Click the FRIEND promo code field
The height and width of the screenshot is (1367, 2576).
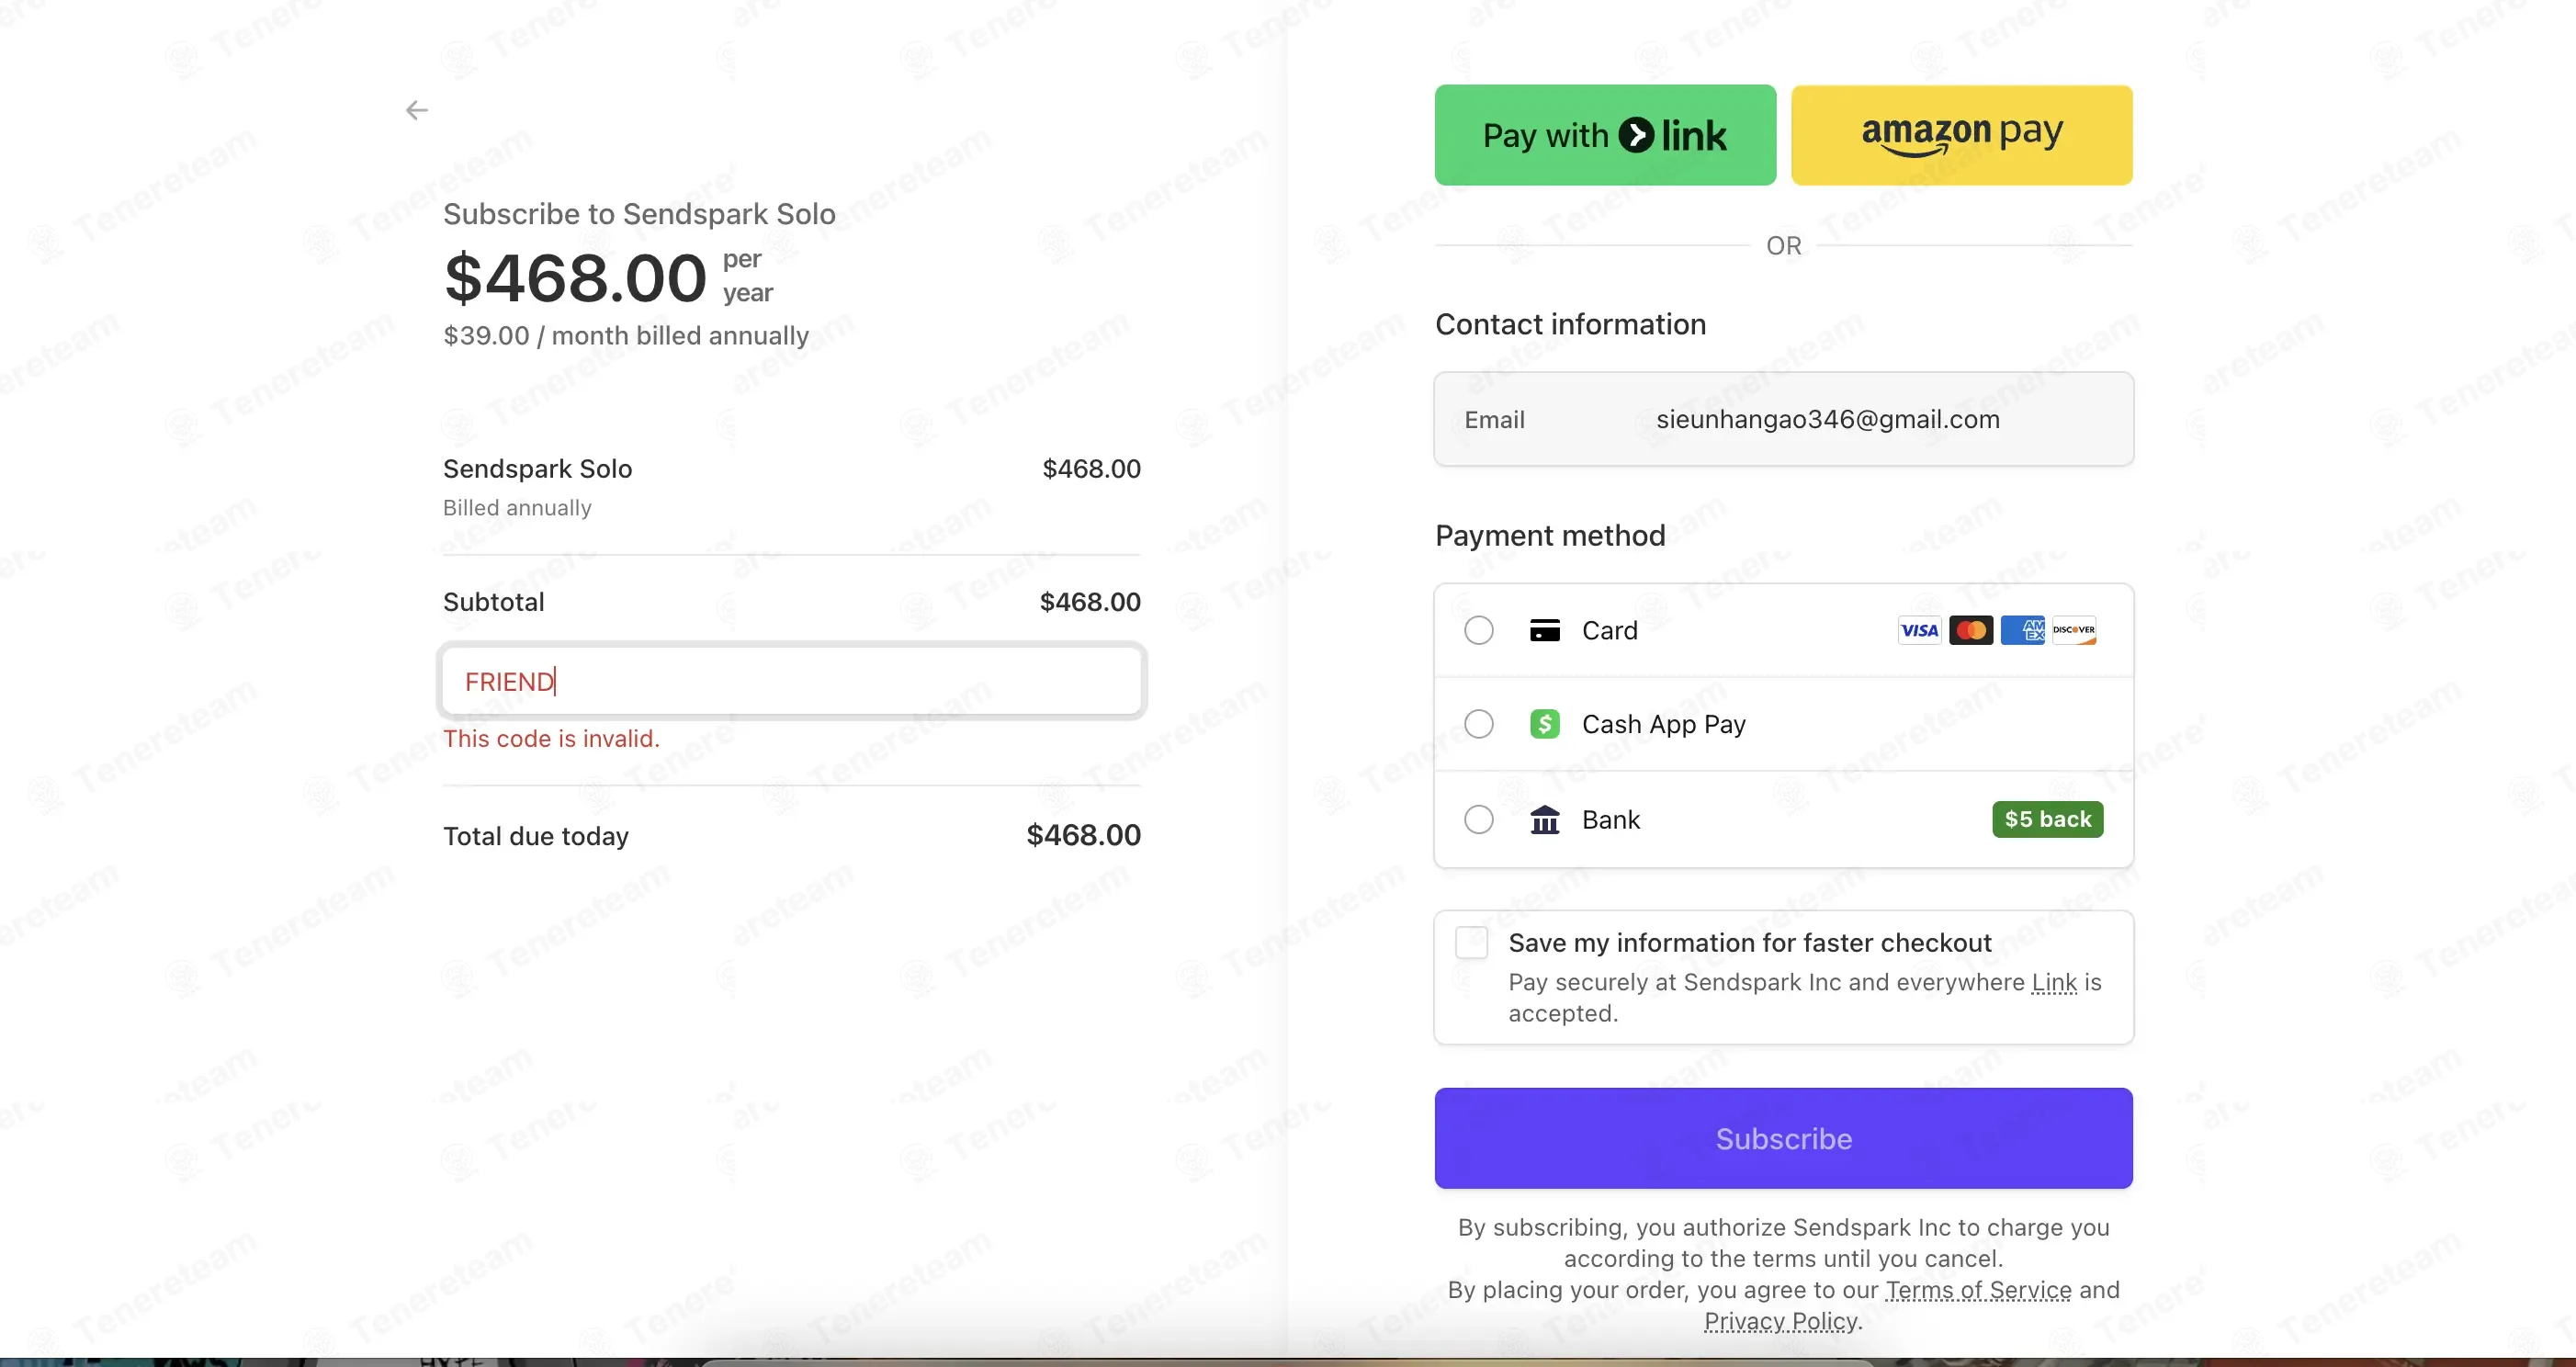point(792,681)
